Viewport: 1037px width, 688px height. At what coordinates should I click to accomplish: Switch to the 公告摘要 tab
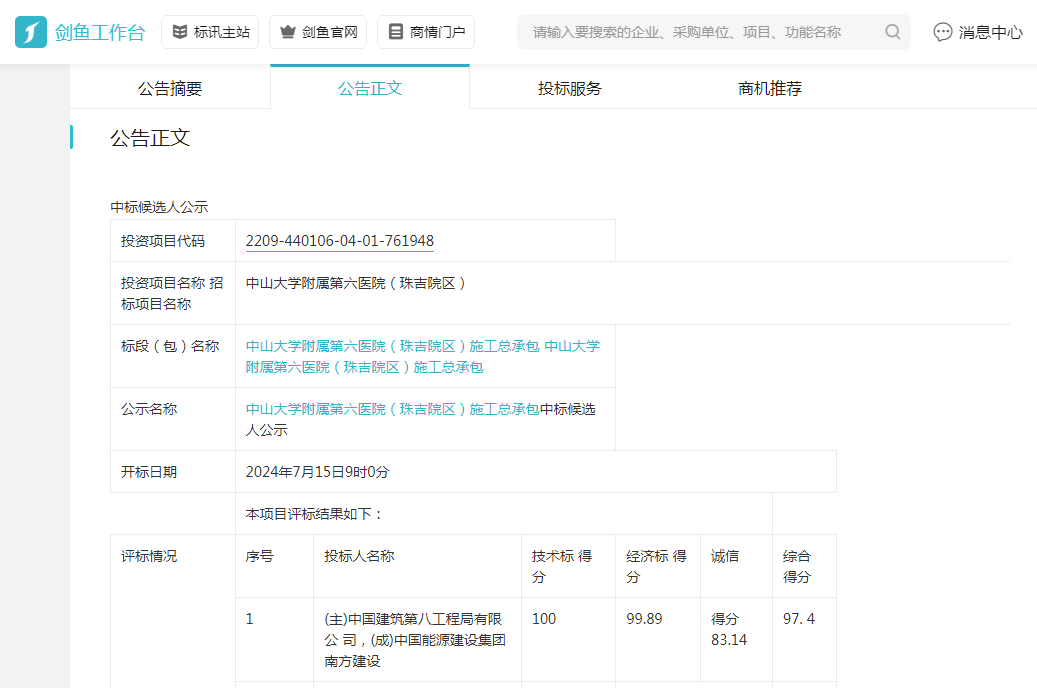pos(170,88)
